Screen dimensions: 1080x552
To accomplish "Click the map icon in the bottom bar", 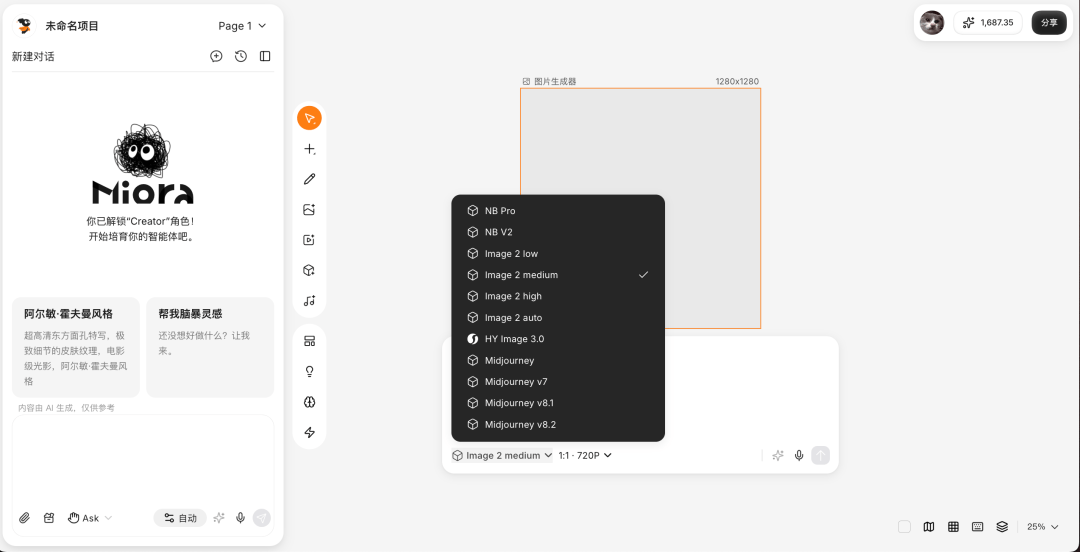I will tap(929, 527).
